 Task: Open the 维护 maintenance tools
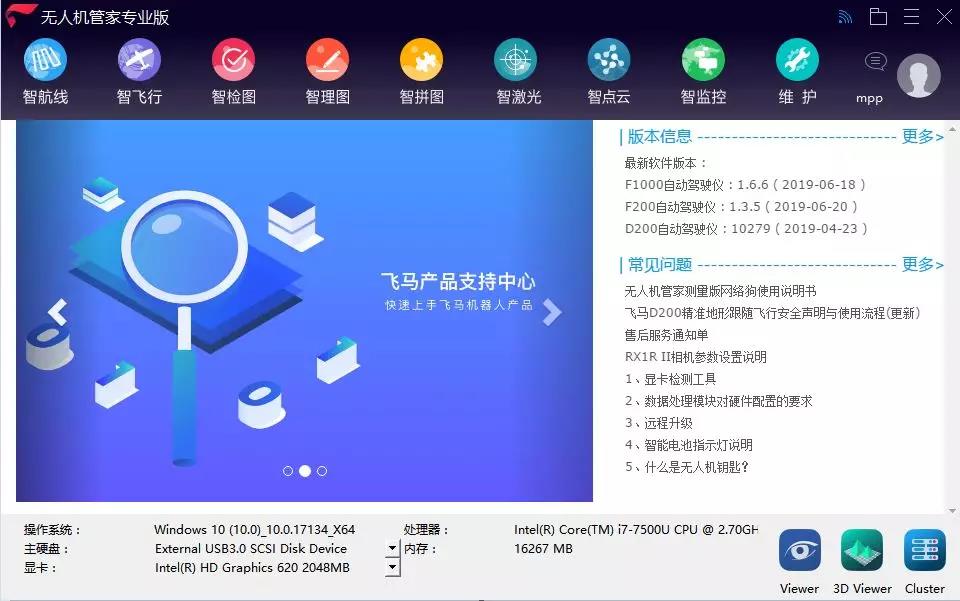(797, 61)
